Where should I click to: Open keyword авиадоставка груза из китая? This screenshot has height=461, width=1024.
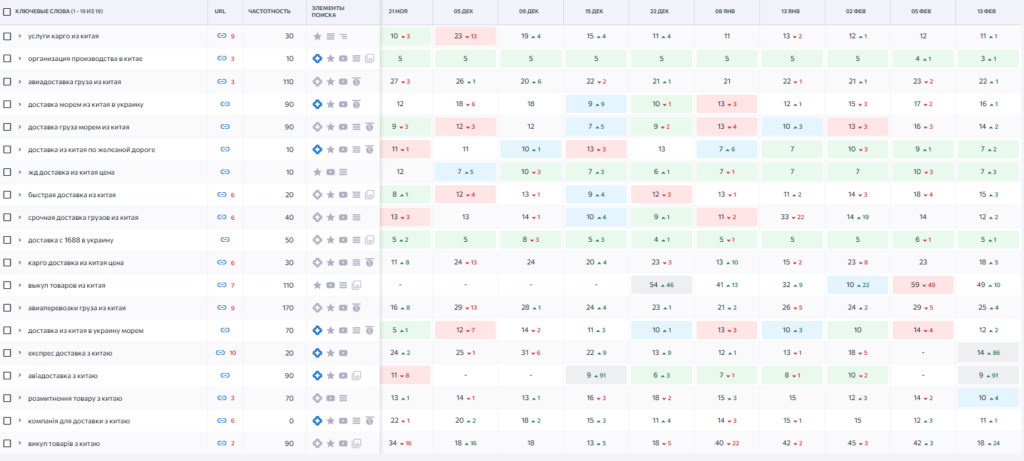74,82
